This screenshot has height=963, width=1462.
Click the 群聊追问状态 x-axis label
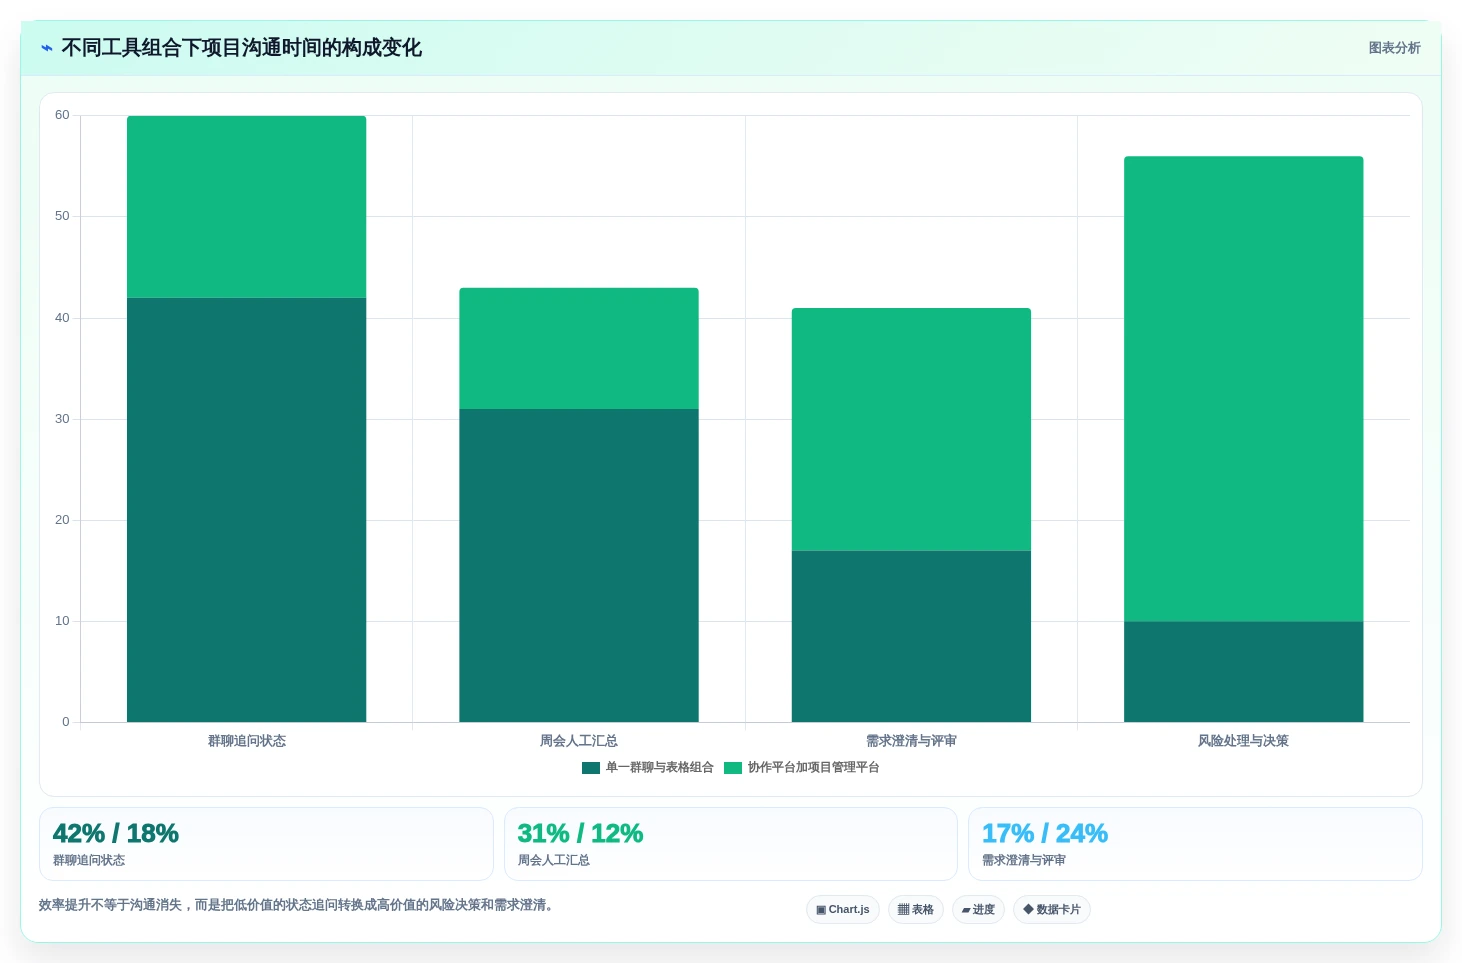tap(247, 741)
